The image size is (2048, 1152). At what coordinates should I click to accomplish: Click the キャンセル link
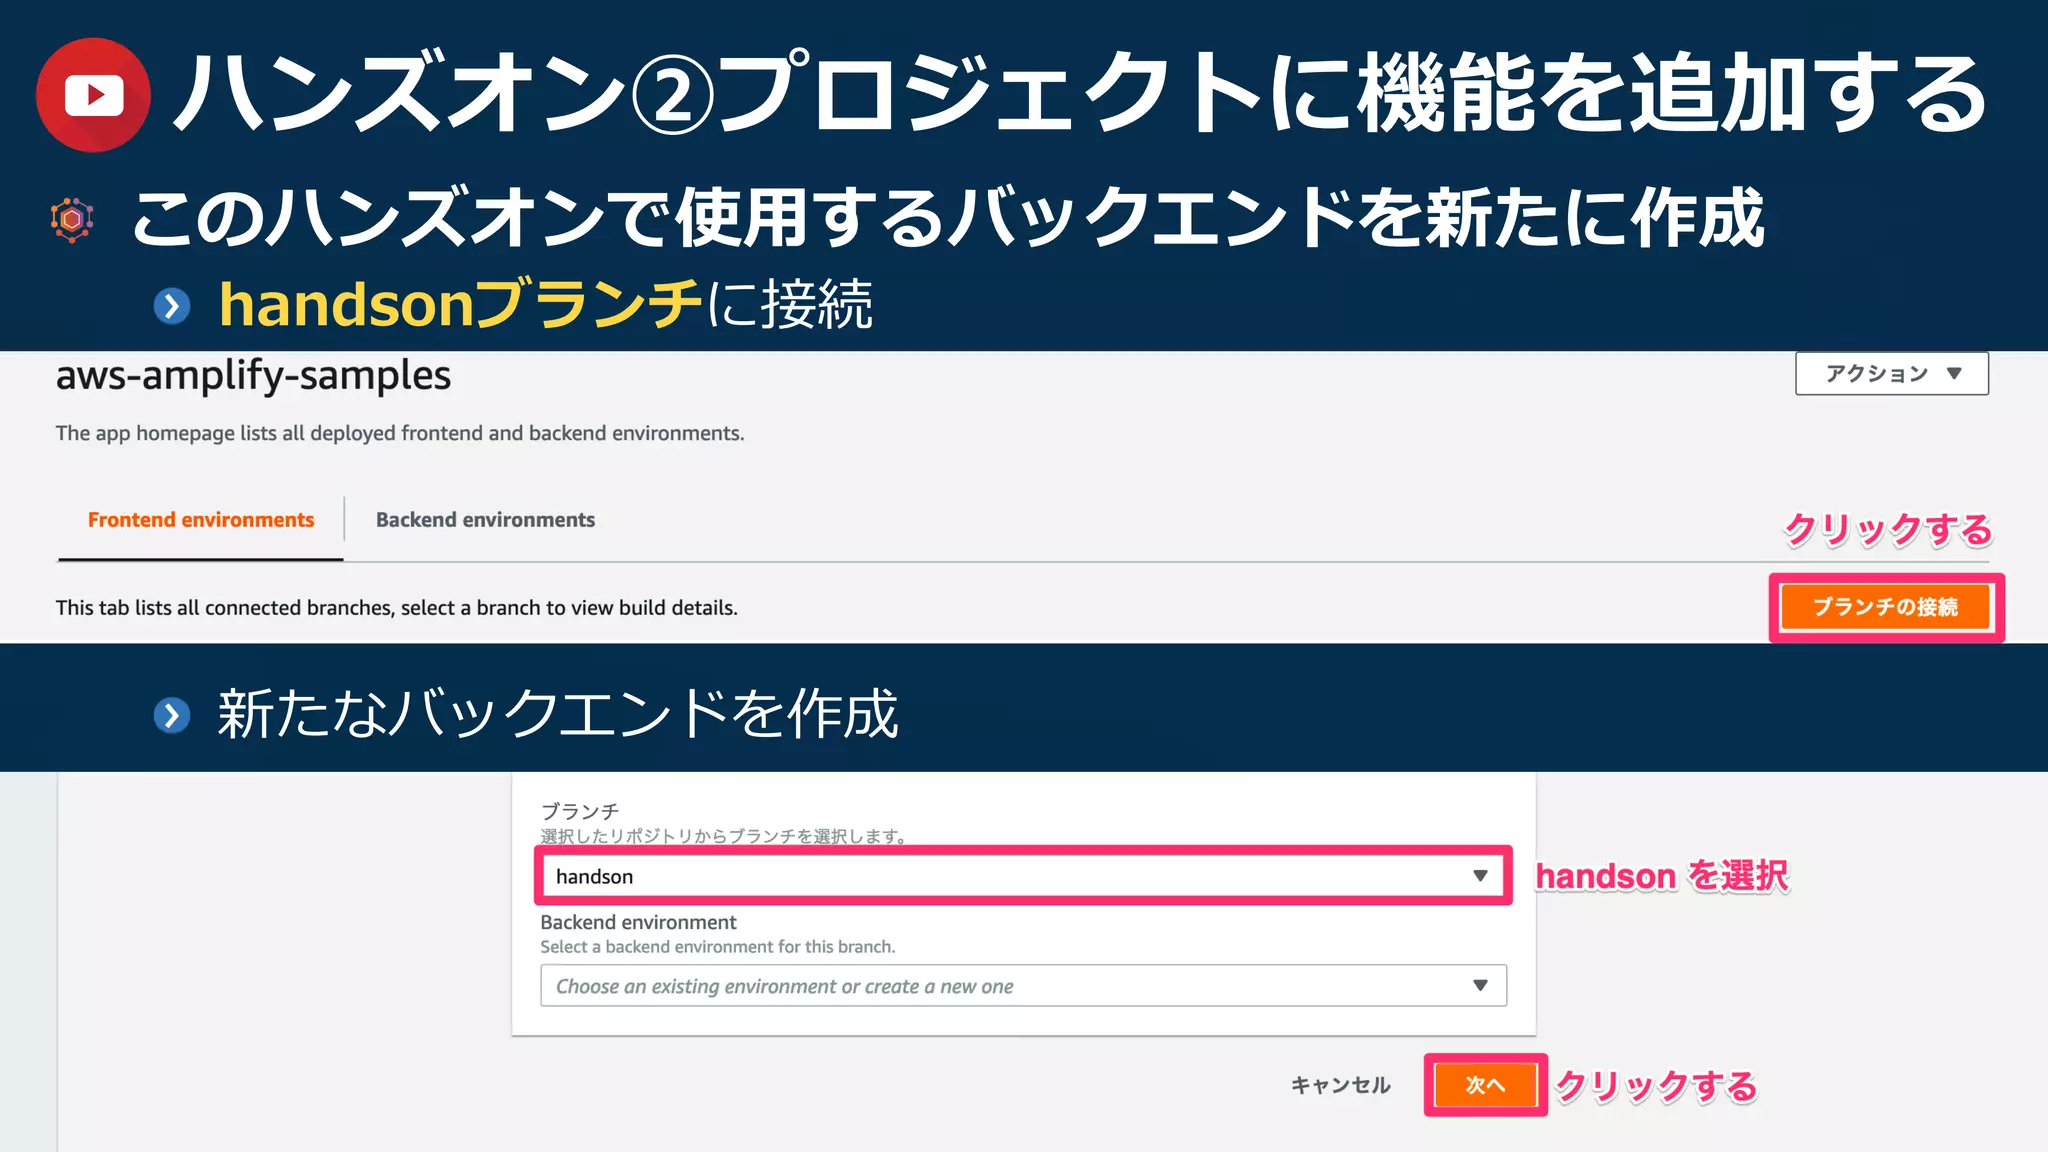tap(1340, 1085)
